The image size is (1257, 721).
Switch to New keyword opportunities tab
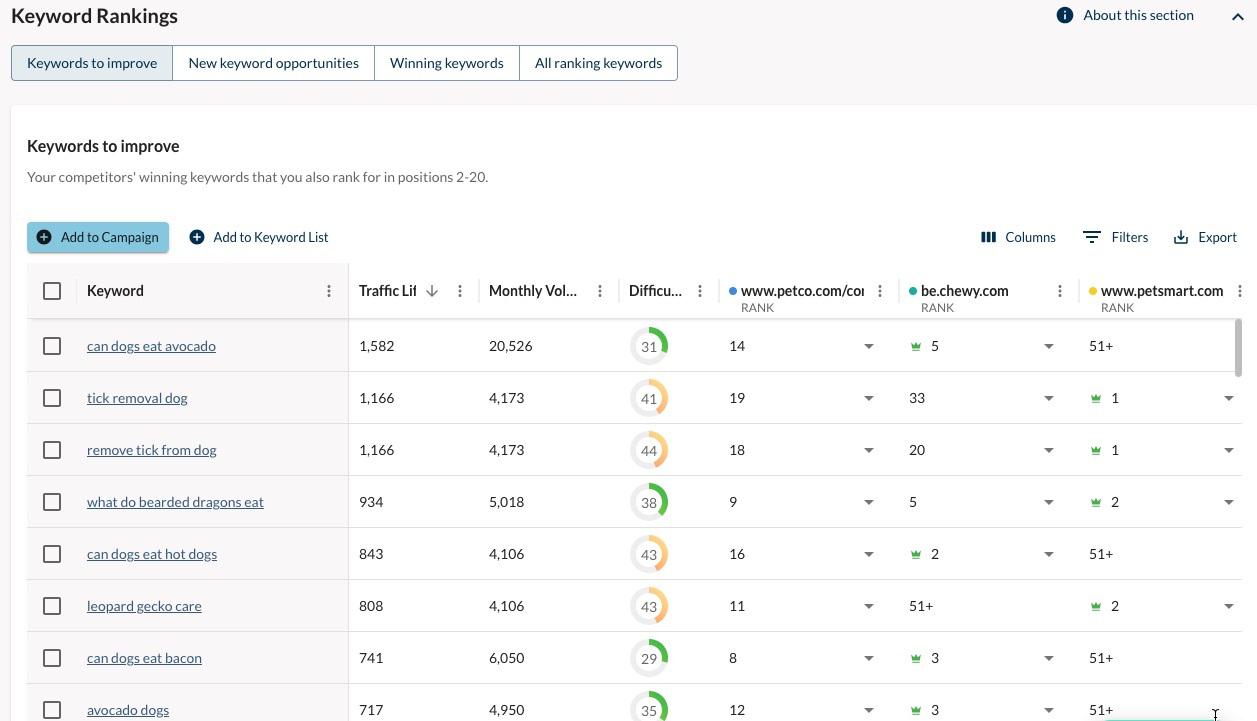[x=273, y=63]
